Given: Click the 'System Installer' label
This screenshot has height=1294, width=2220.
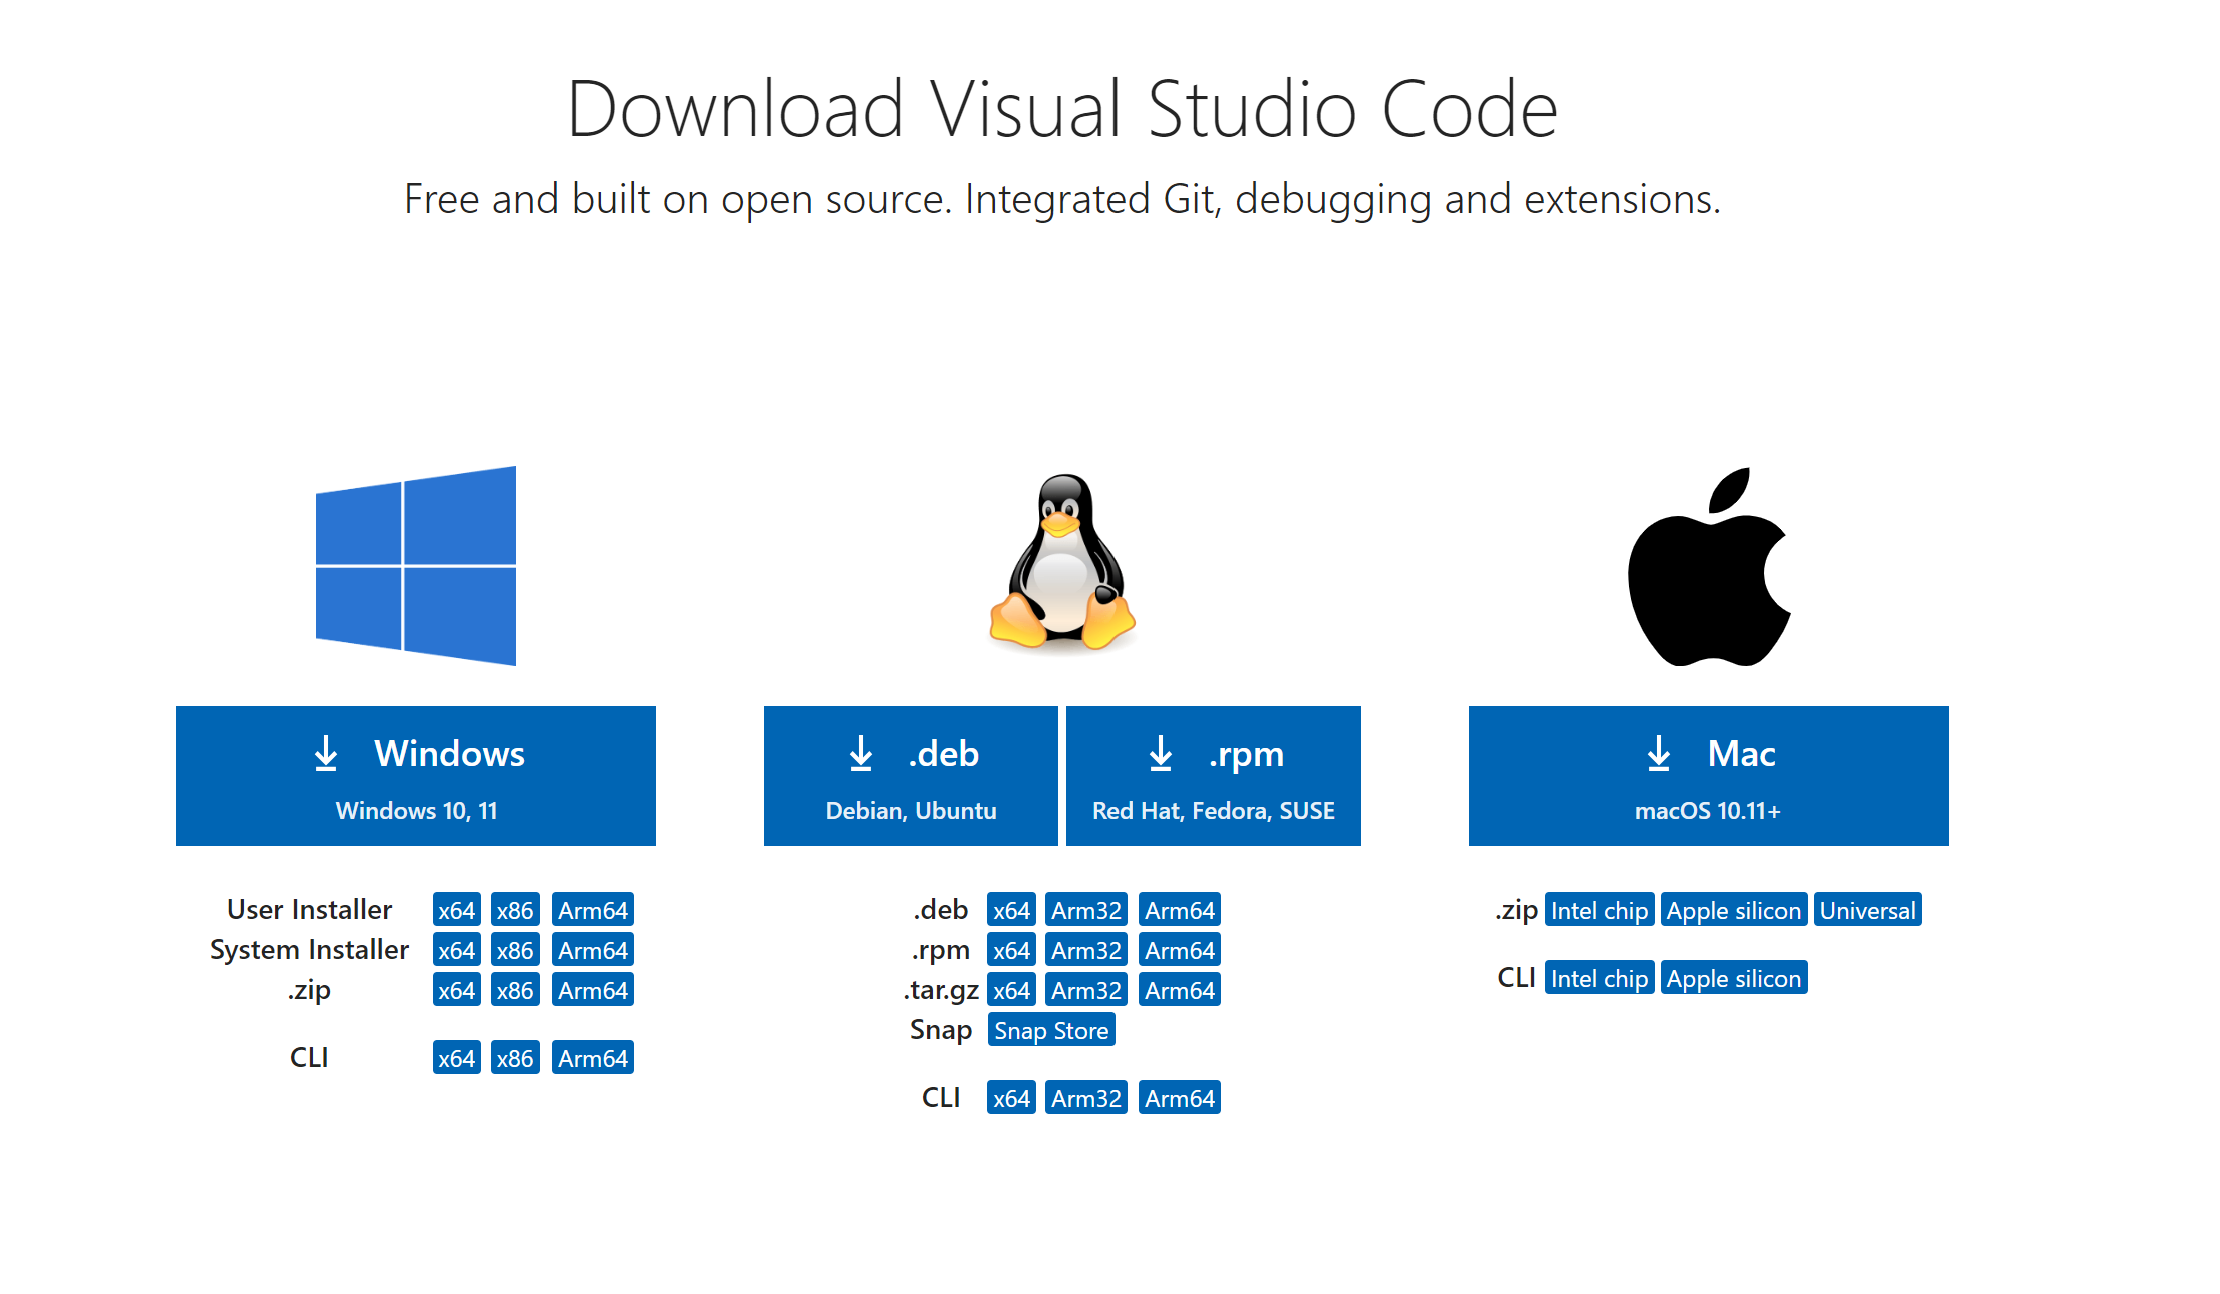Looking at the screenshot, I should (x=309, y=949).
